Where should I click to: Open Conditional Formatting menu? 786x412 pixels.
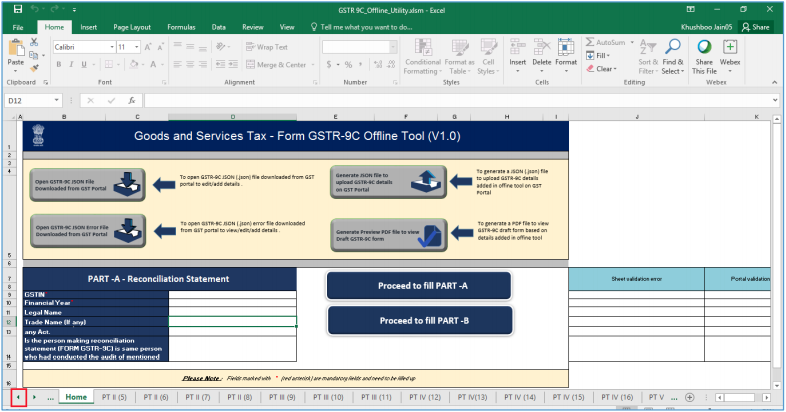[x=423, y=57]
